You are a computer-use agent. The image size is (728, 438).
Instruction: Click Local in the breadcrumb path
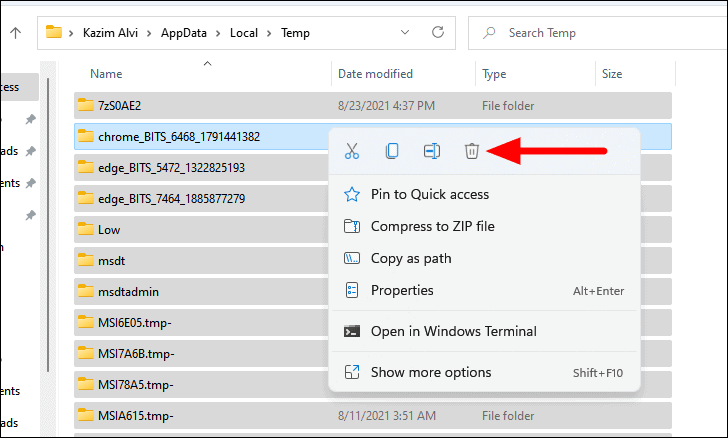coord(244,33)
